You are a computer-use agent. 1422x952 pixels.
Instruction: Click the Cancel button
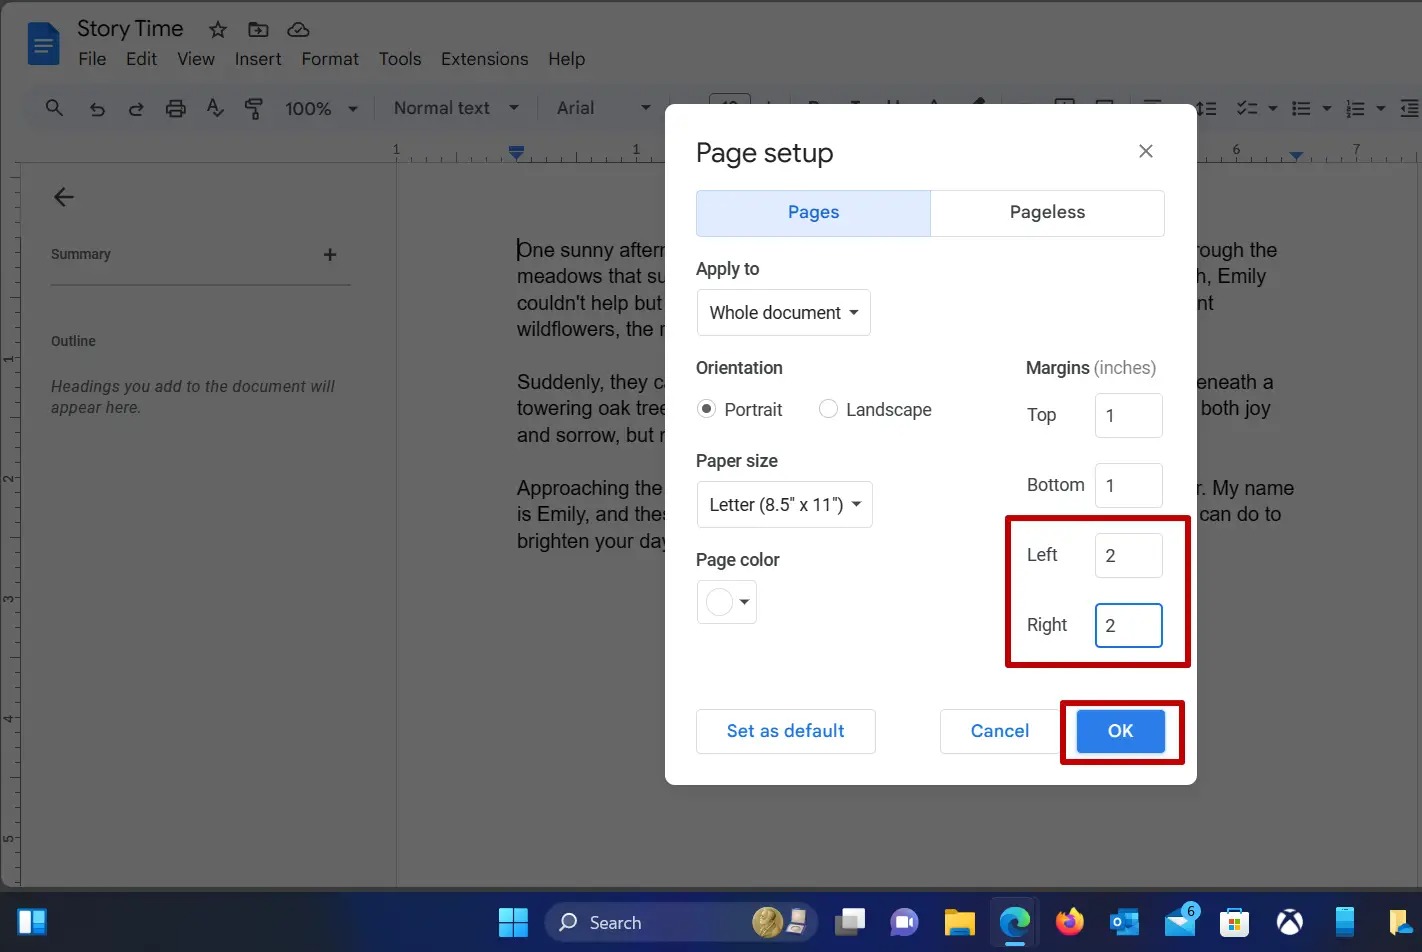[x=1000, y=731]
